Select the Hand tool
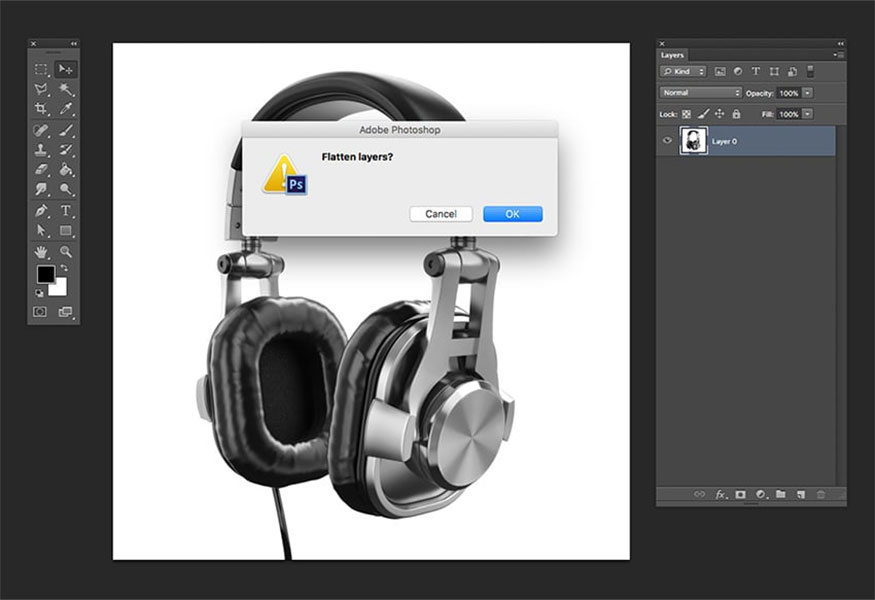 click(41, 251)
